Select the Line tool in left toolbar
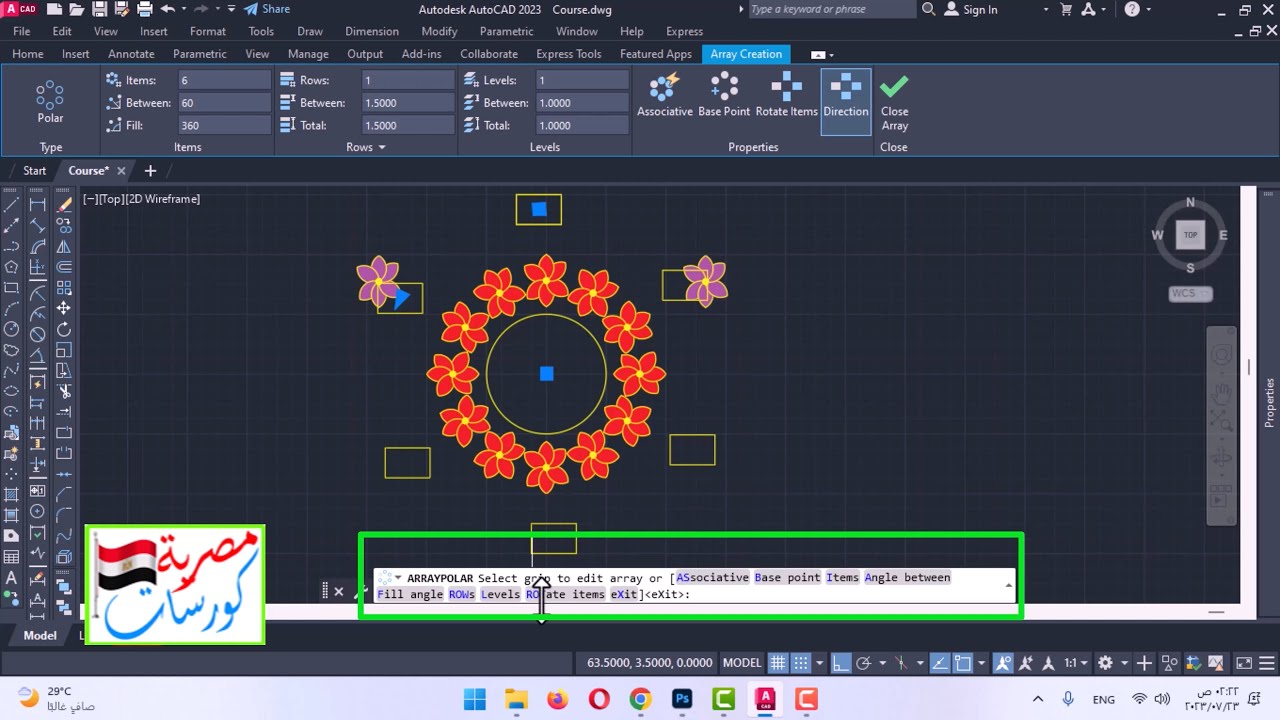 coord(12,205)
